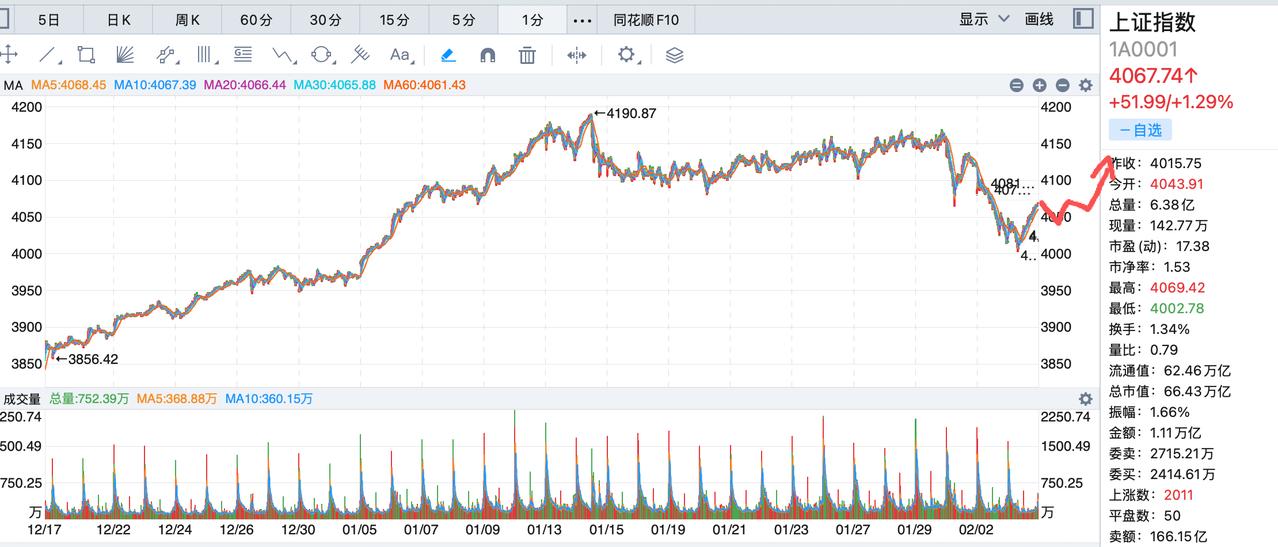
Task: Click the 12/17 date axis label
Action: tap(46, 529)
